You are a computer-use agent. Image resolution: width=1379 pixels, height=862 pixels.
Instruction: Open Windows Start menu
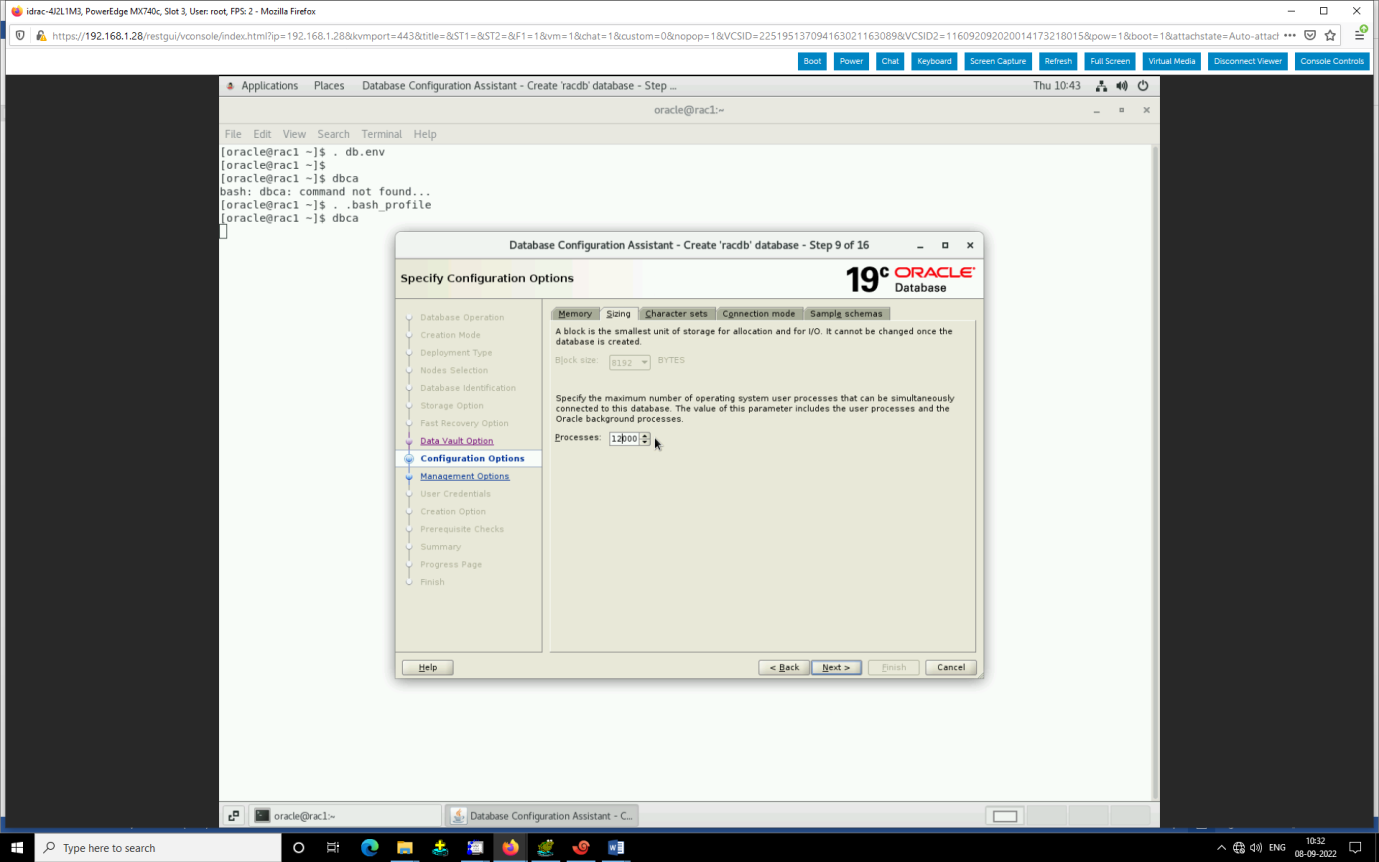(17, 847)
